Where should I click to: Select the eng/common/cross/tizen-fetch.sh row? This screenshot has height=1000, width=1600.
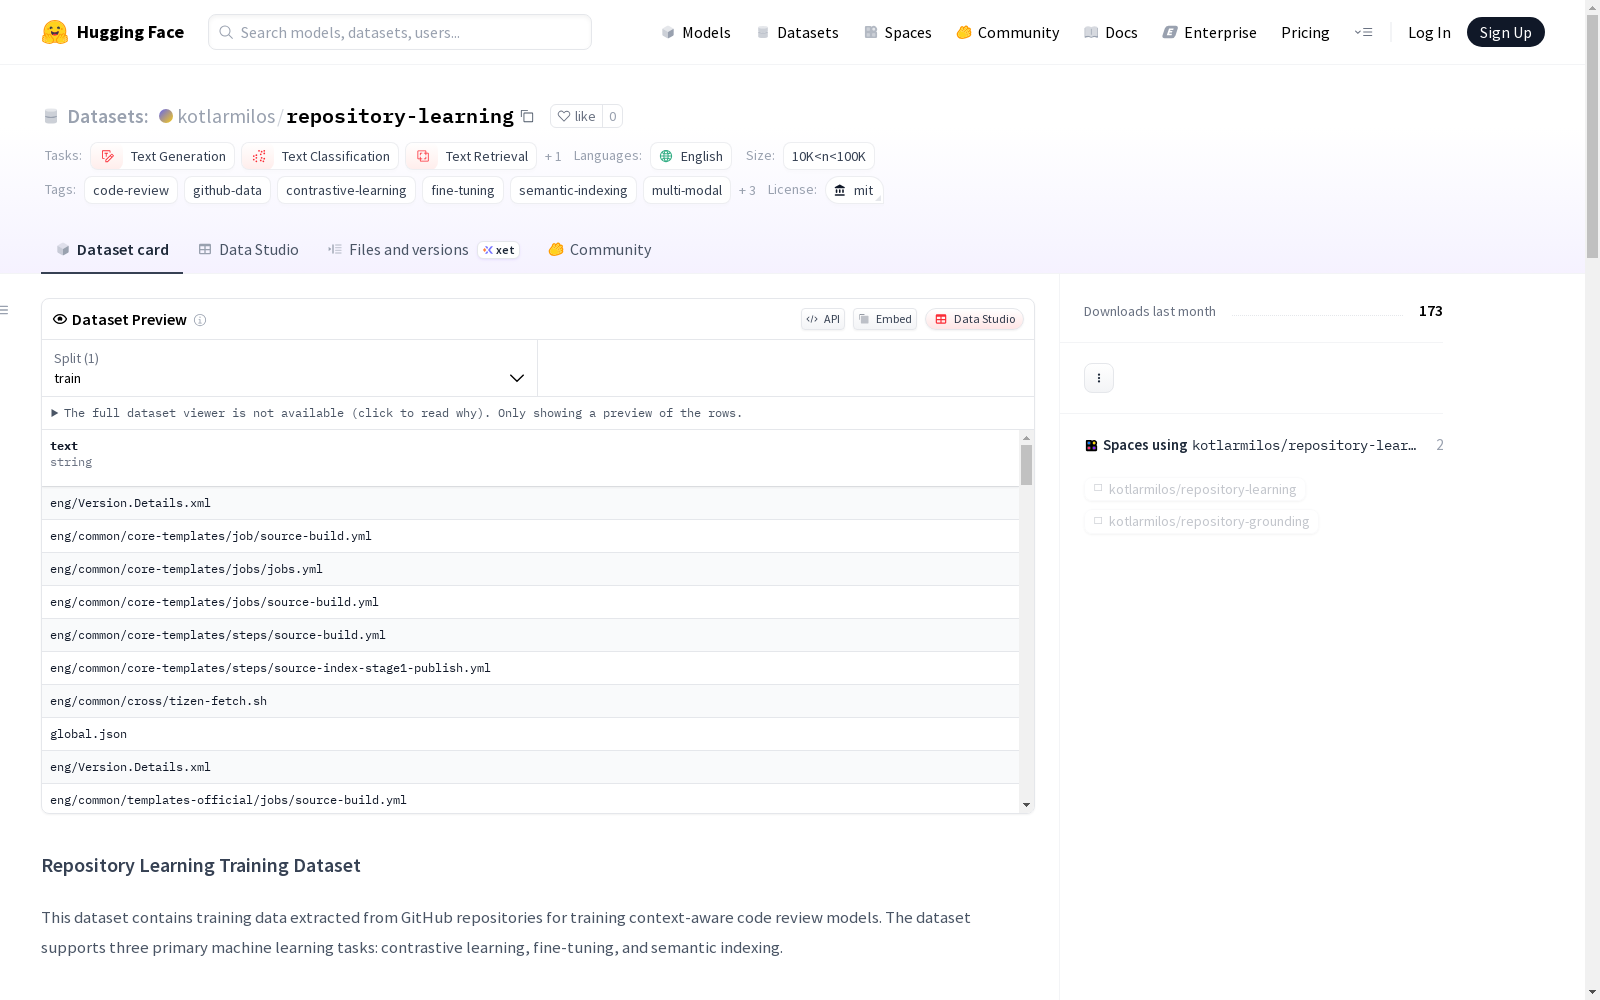click(530, 701)
